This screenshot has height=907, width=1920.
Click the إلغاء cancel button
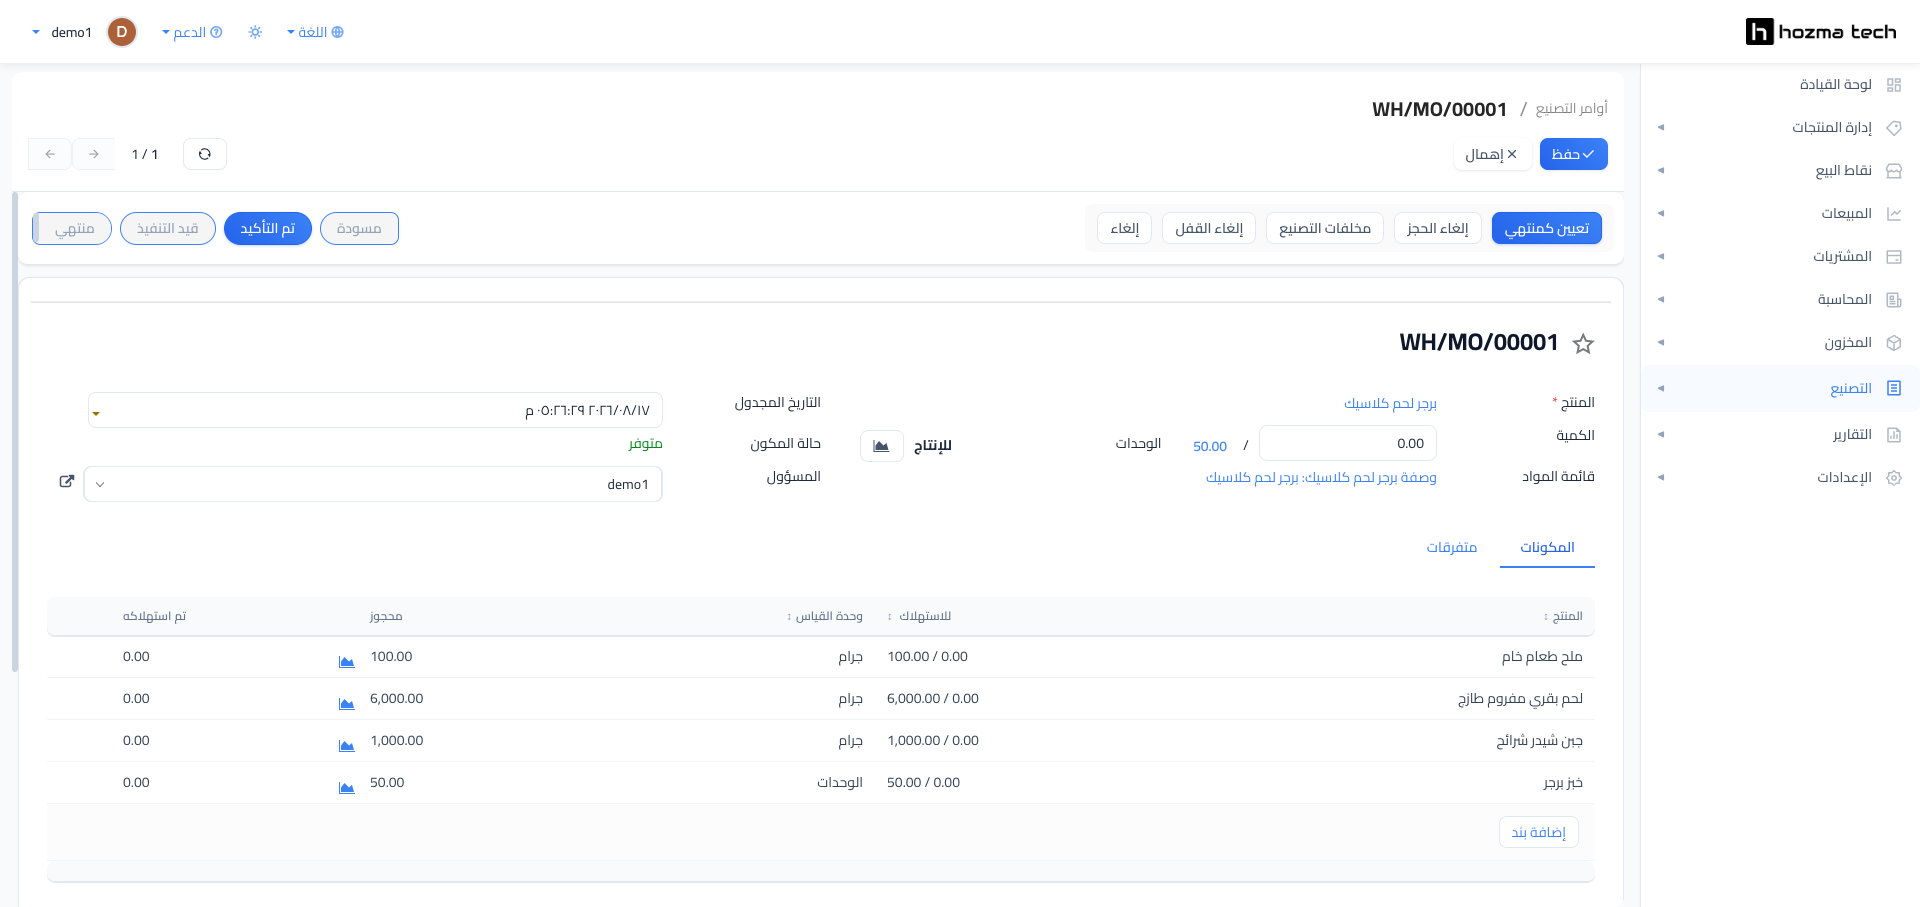click(x=1125, y=228)
